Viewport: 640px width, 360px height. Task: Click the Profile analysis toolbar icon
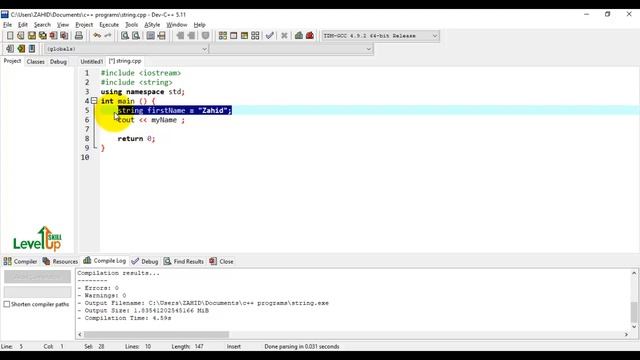(299, 36)
